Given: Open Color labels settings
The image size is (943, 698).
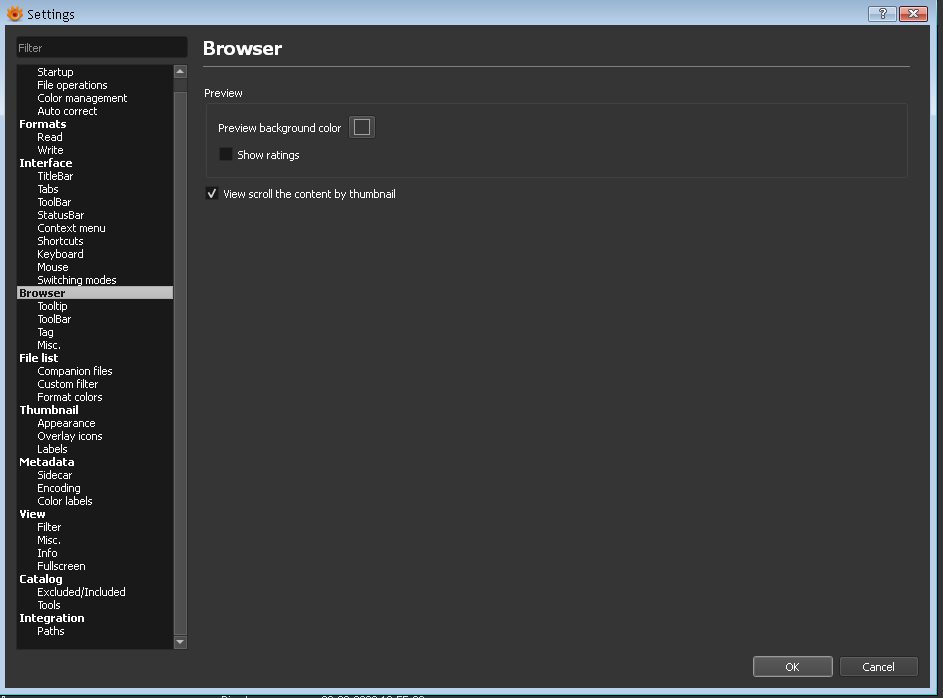Looking at the screenshot, I should click(65, 501).
